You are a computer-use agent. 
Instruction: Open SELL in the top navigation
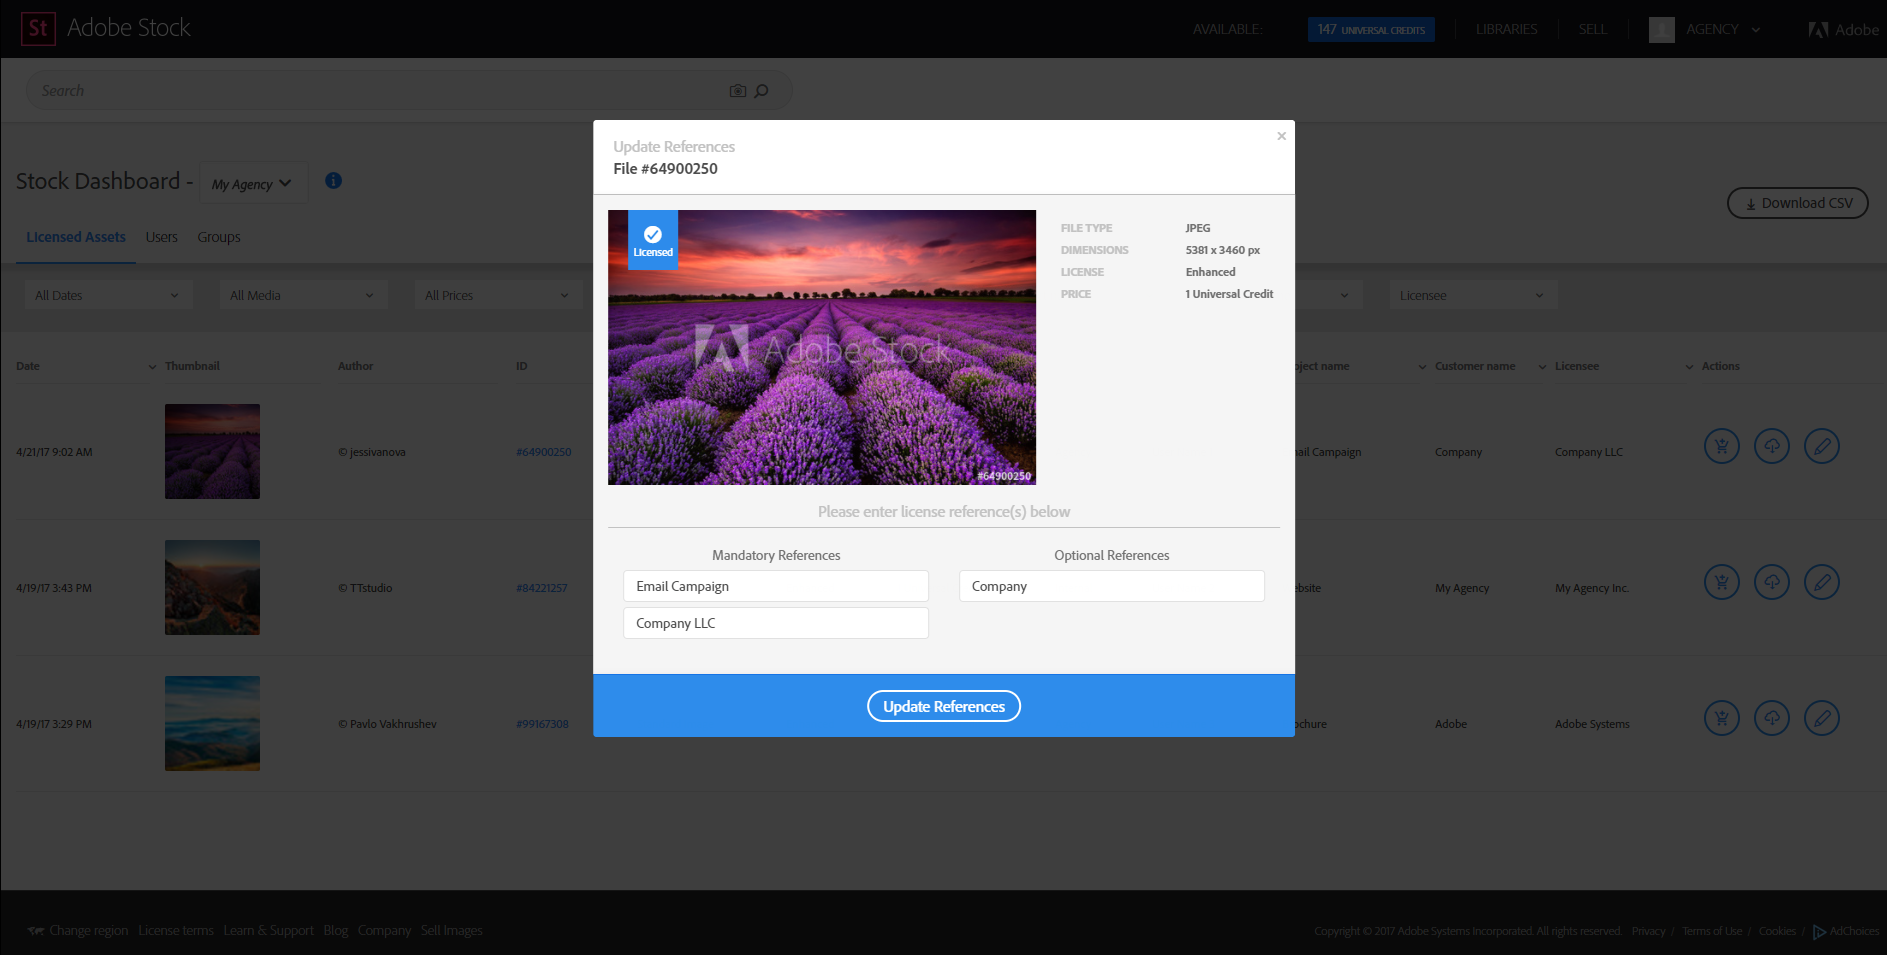pyautogui.click(x=1593, y=30)
